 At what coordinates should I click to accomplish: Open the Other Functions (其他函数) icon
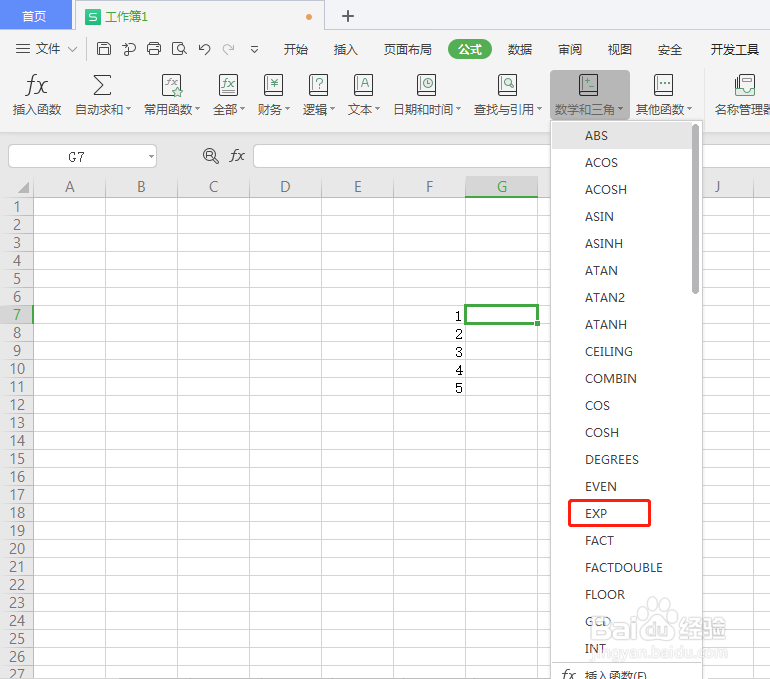[x=663, y=85]
